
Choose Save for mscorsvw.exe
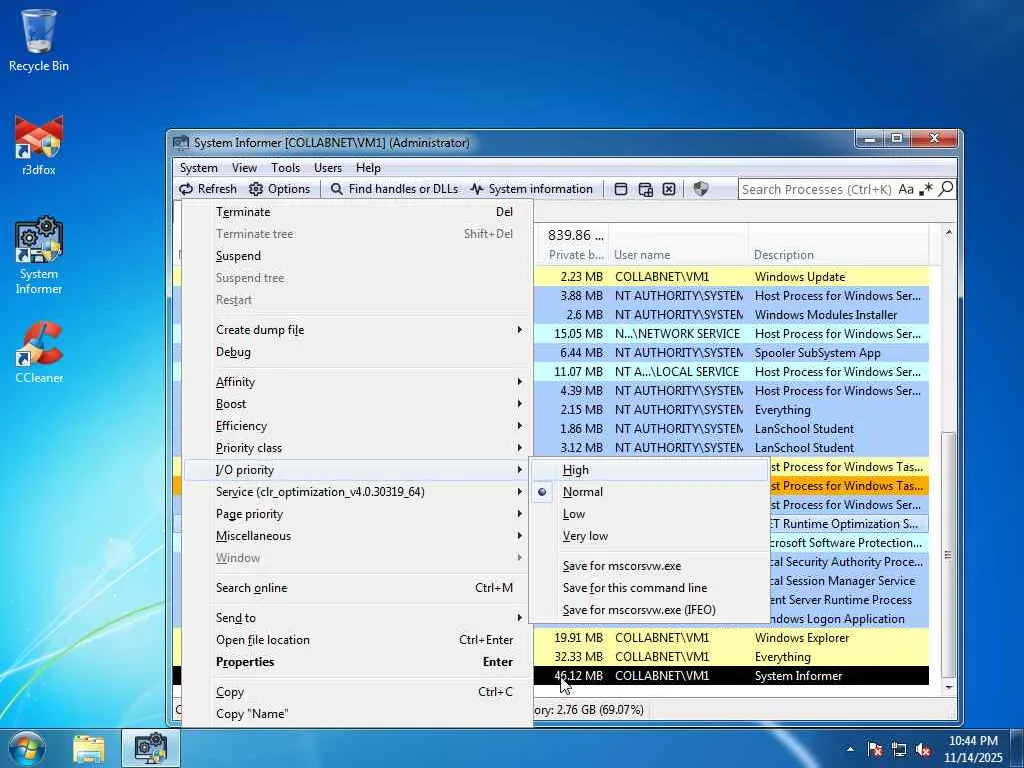tap(650, 566)
